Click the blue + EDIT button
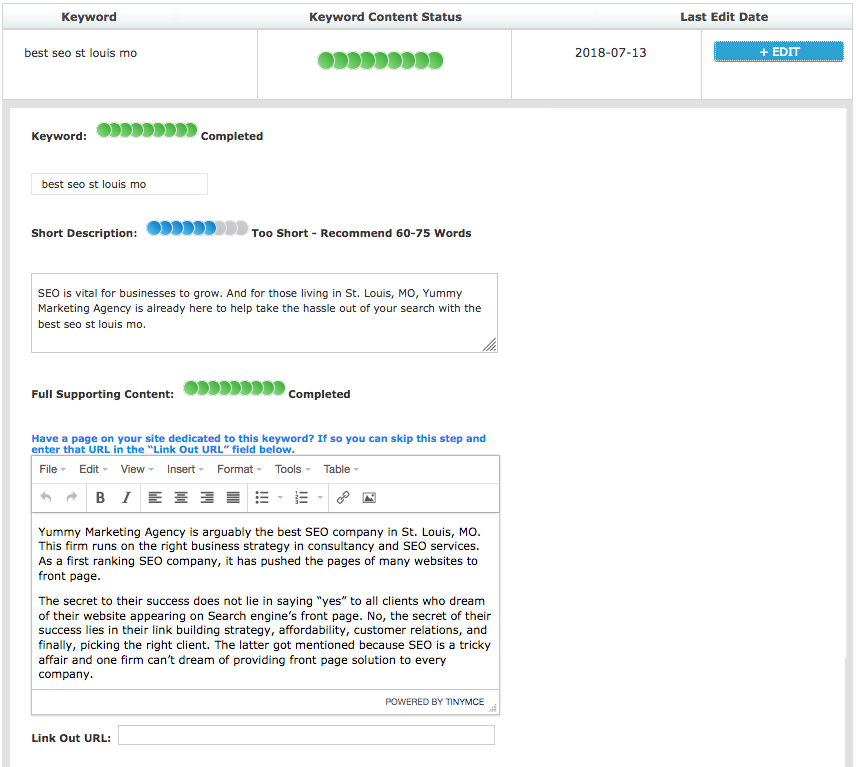Screen dimensions: 856x767 (778, 52)
